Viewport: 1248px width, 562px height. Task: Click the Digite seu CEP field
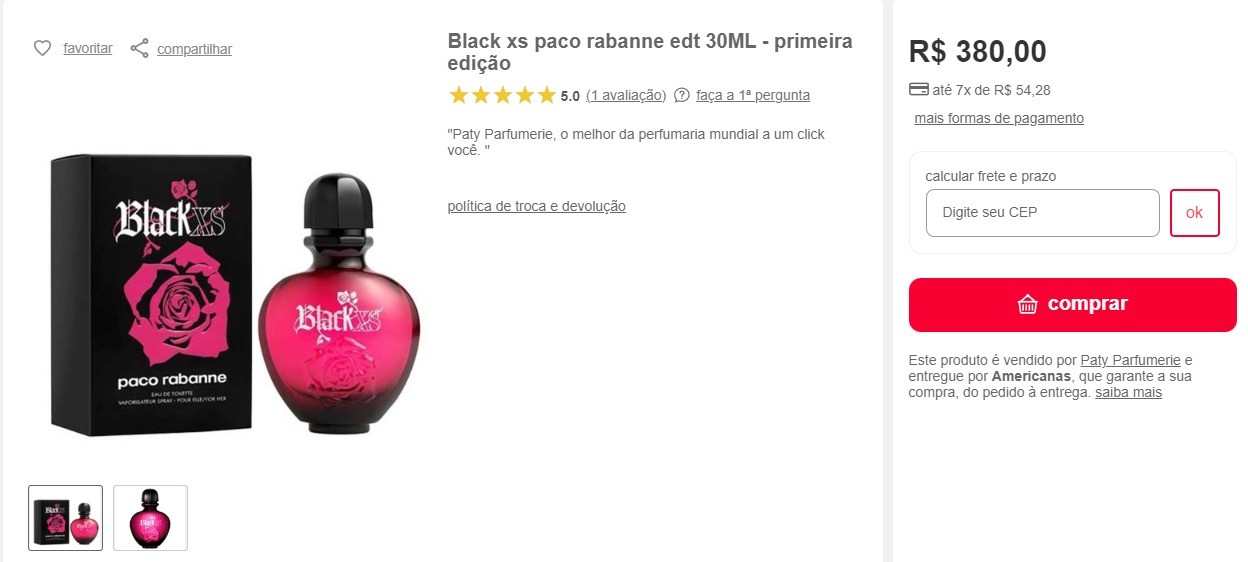pyautogui.click(x=1042, y=213)
